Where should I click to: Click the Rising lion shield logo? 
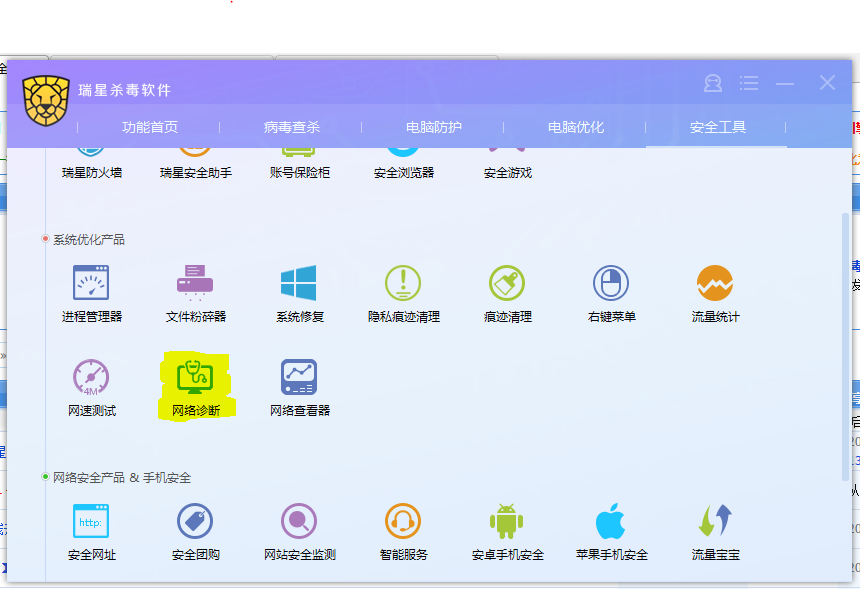click(x=46, y=101)
